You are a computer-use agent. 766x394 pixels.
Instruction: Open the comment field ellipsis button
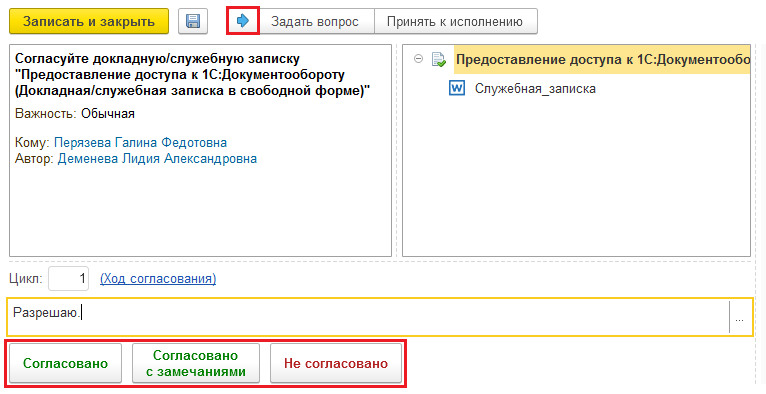740,317
